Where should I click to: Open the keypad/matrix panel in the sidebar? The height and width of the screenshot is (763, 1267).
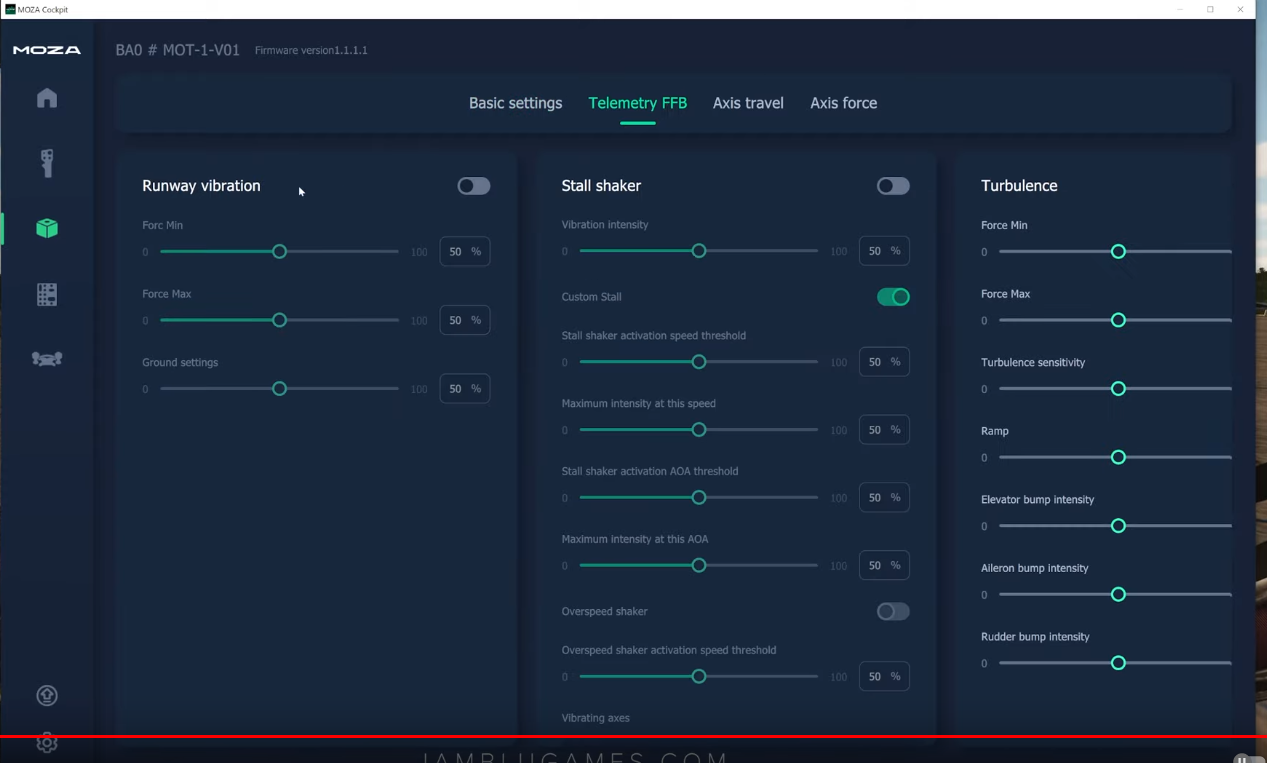[46, 293]
